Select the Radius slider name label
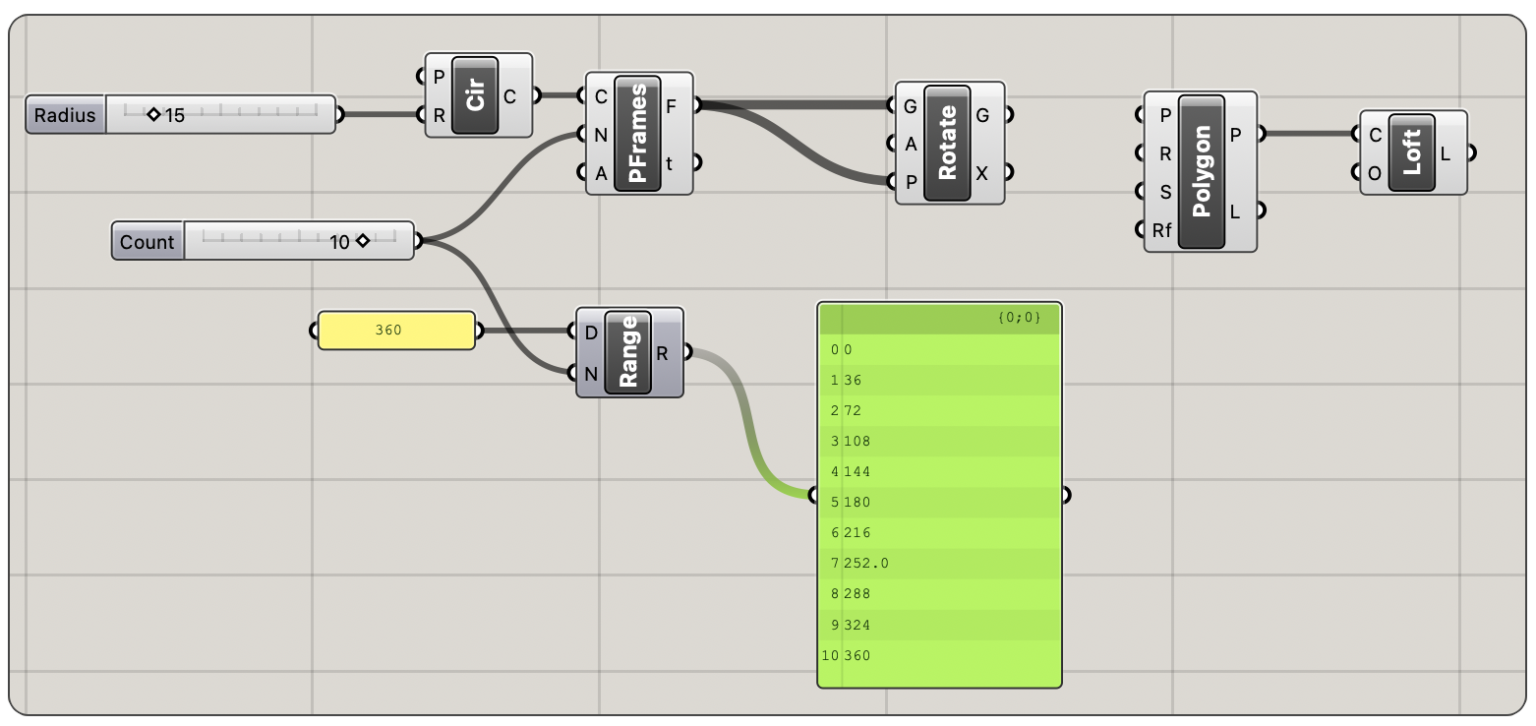This screenshot has width=1536, height=726. tap(65, 115)
